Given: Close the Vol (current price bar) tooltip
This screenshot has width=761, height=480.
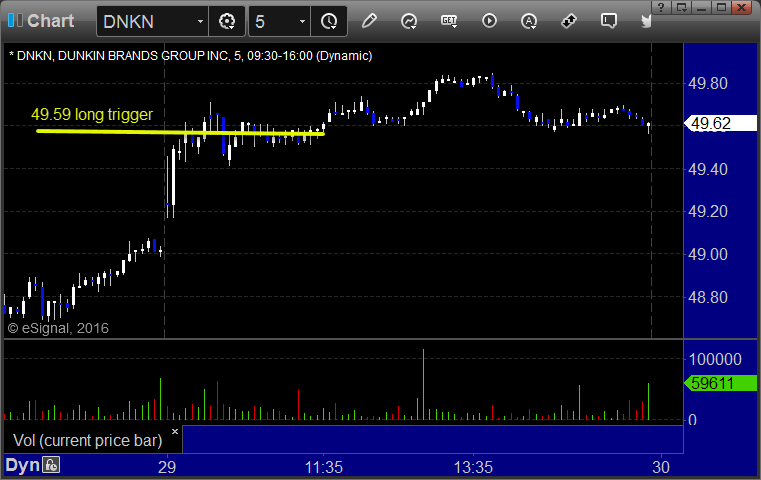Looking at the screenshot, I should click(175, 431).
